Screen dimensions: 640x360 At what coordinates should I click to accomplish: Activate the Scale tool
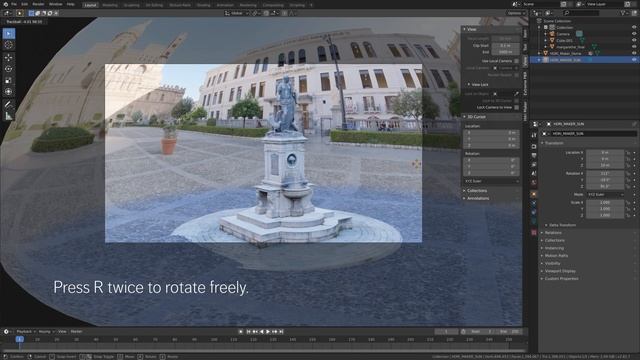tap(9, 80)
